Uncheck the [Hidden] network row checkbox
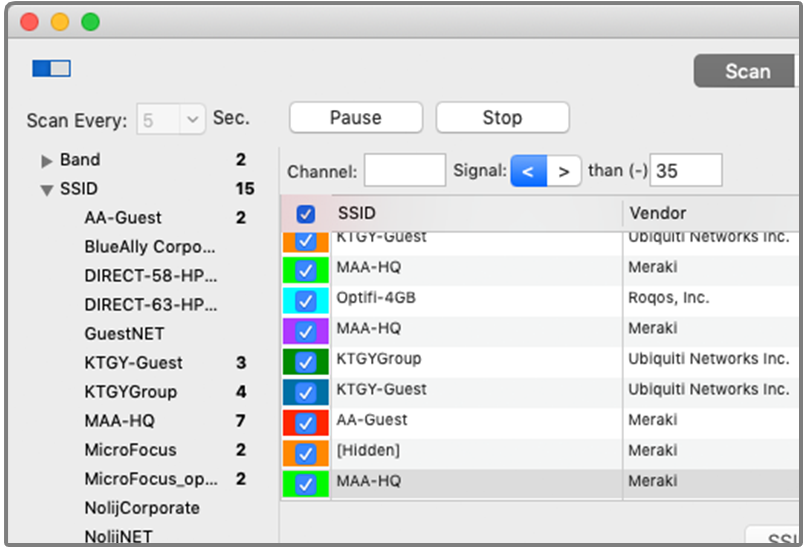This screenshot has width=805, height=548. (306, 453)
